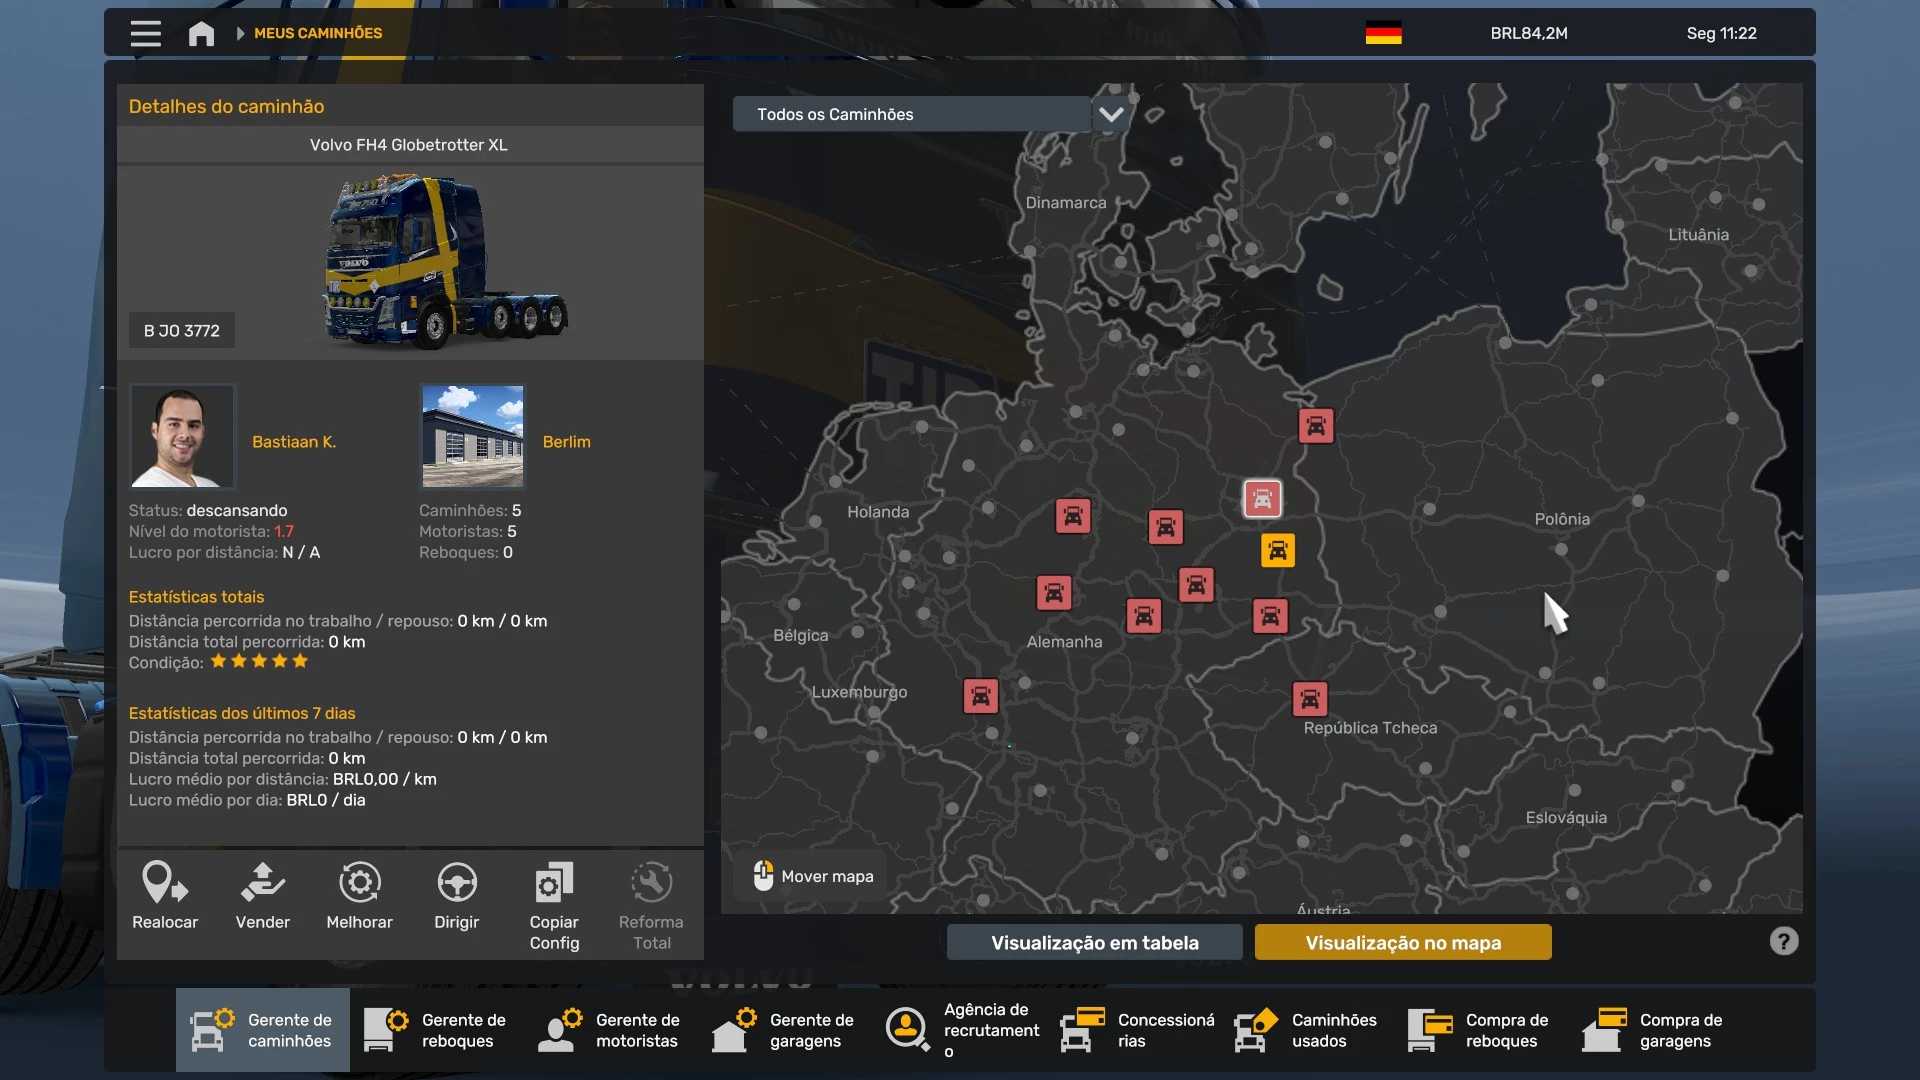Click the BRL84,2M balance display
Viewport: 1920px width, 1080px height.
pos(1529,33)
